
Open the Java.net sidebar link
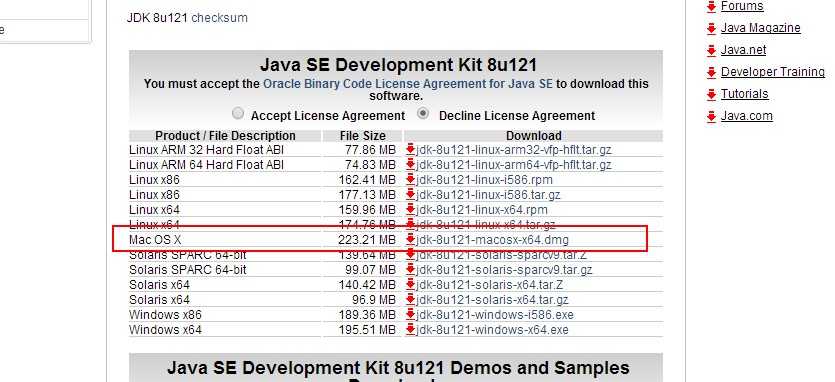743,50
